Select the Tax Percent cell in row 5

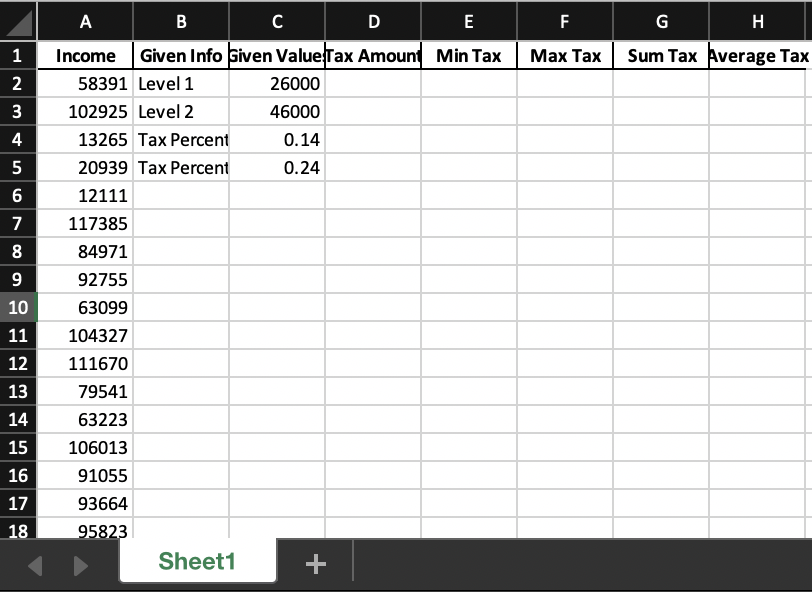tap(180, 168)
